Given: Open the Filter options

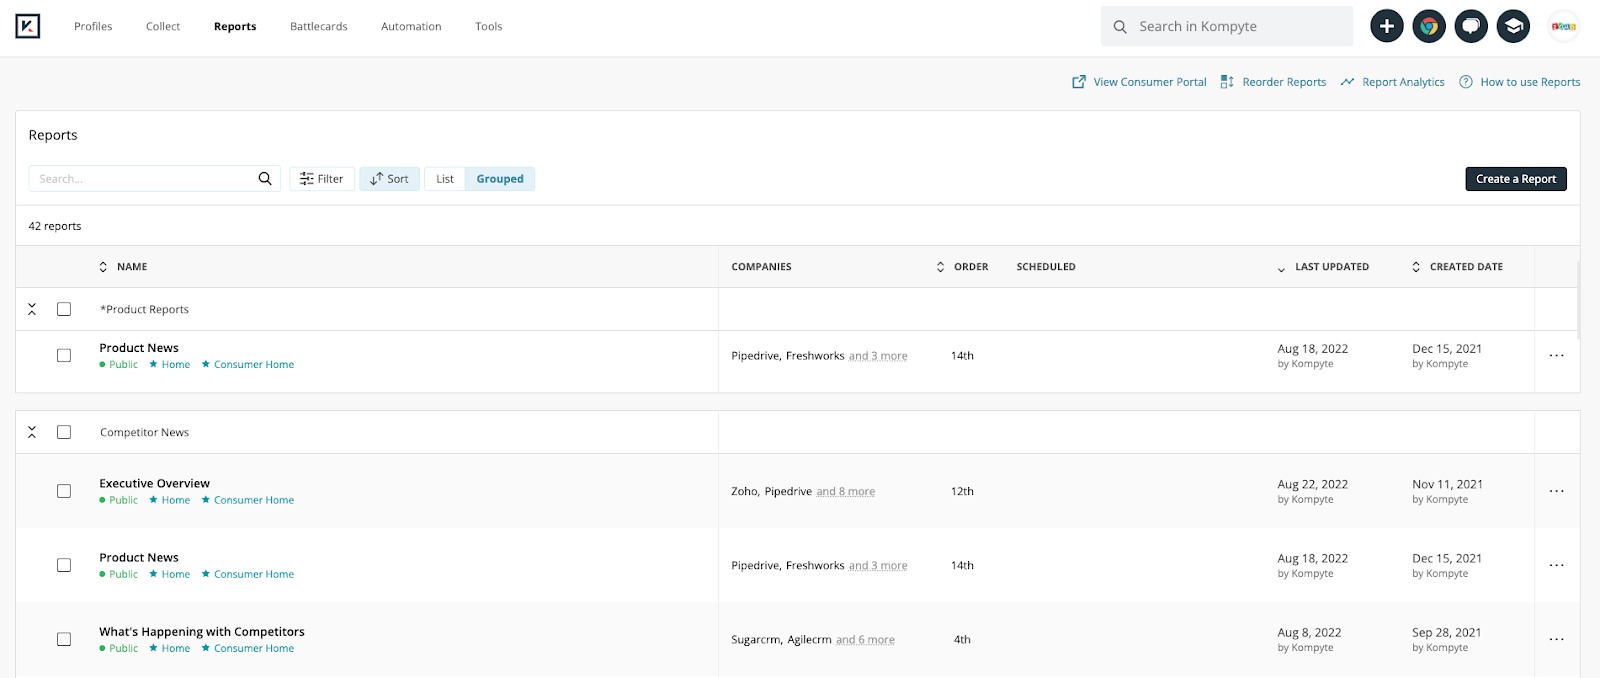Looking at the screenshot, I should click(322, 179).
